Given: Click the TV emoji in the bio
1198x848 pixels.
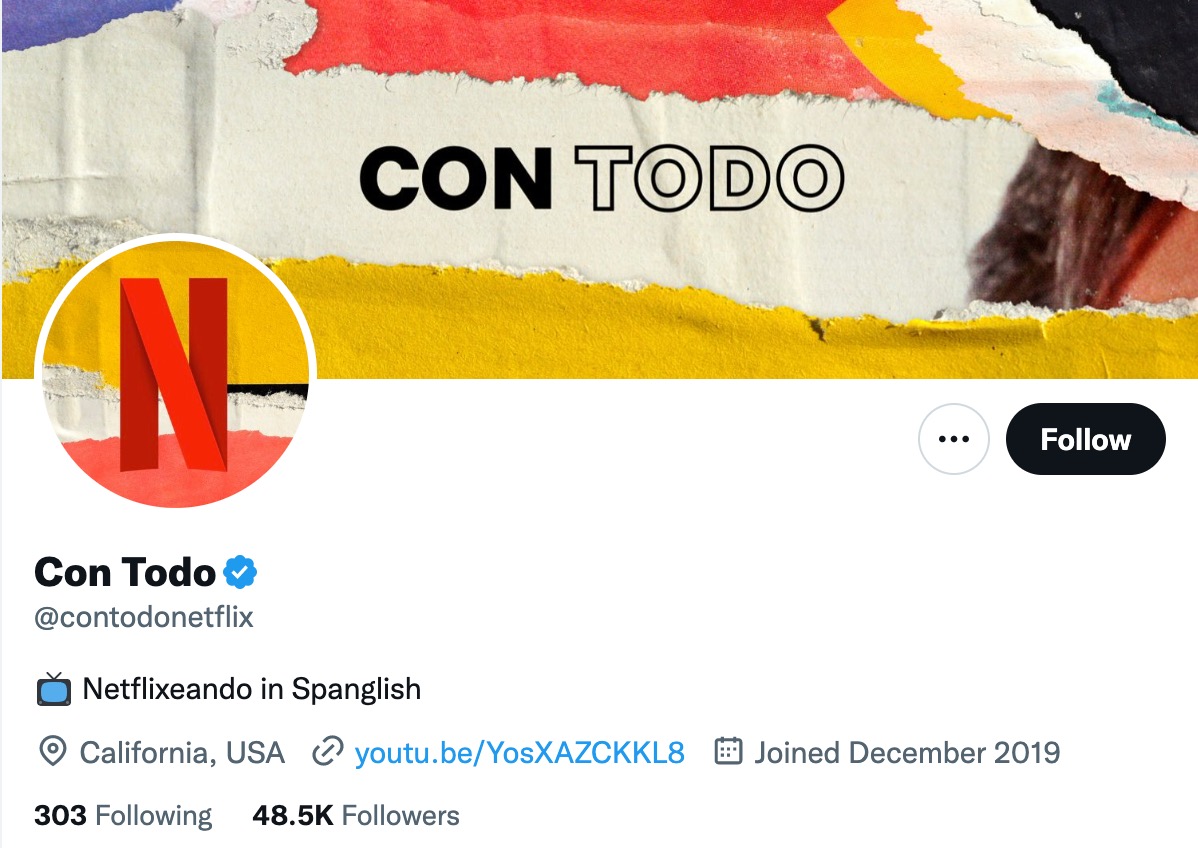Looking at the screenshot, I should coord(53,689).
